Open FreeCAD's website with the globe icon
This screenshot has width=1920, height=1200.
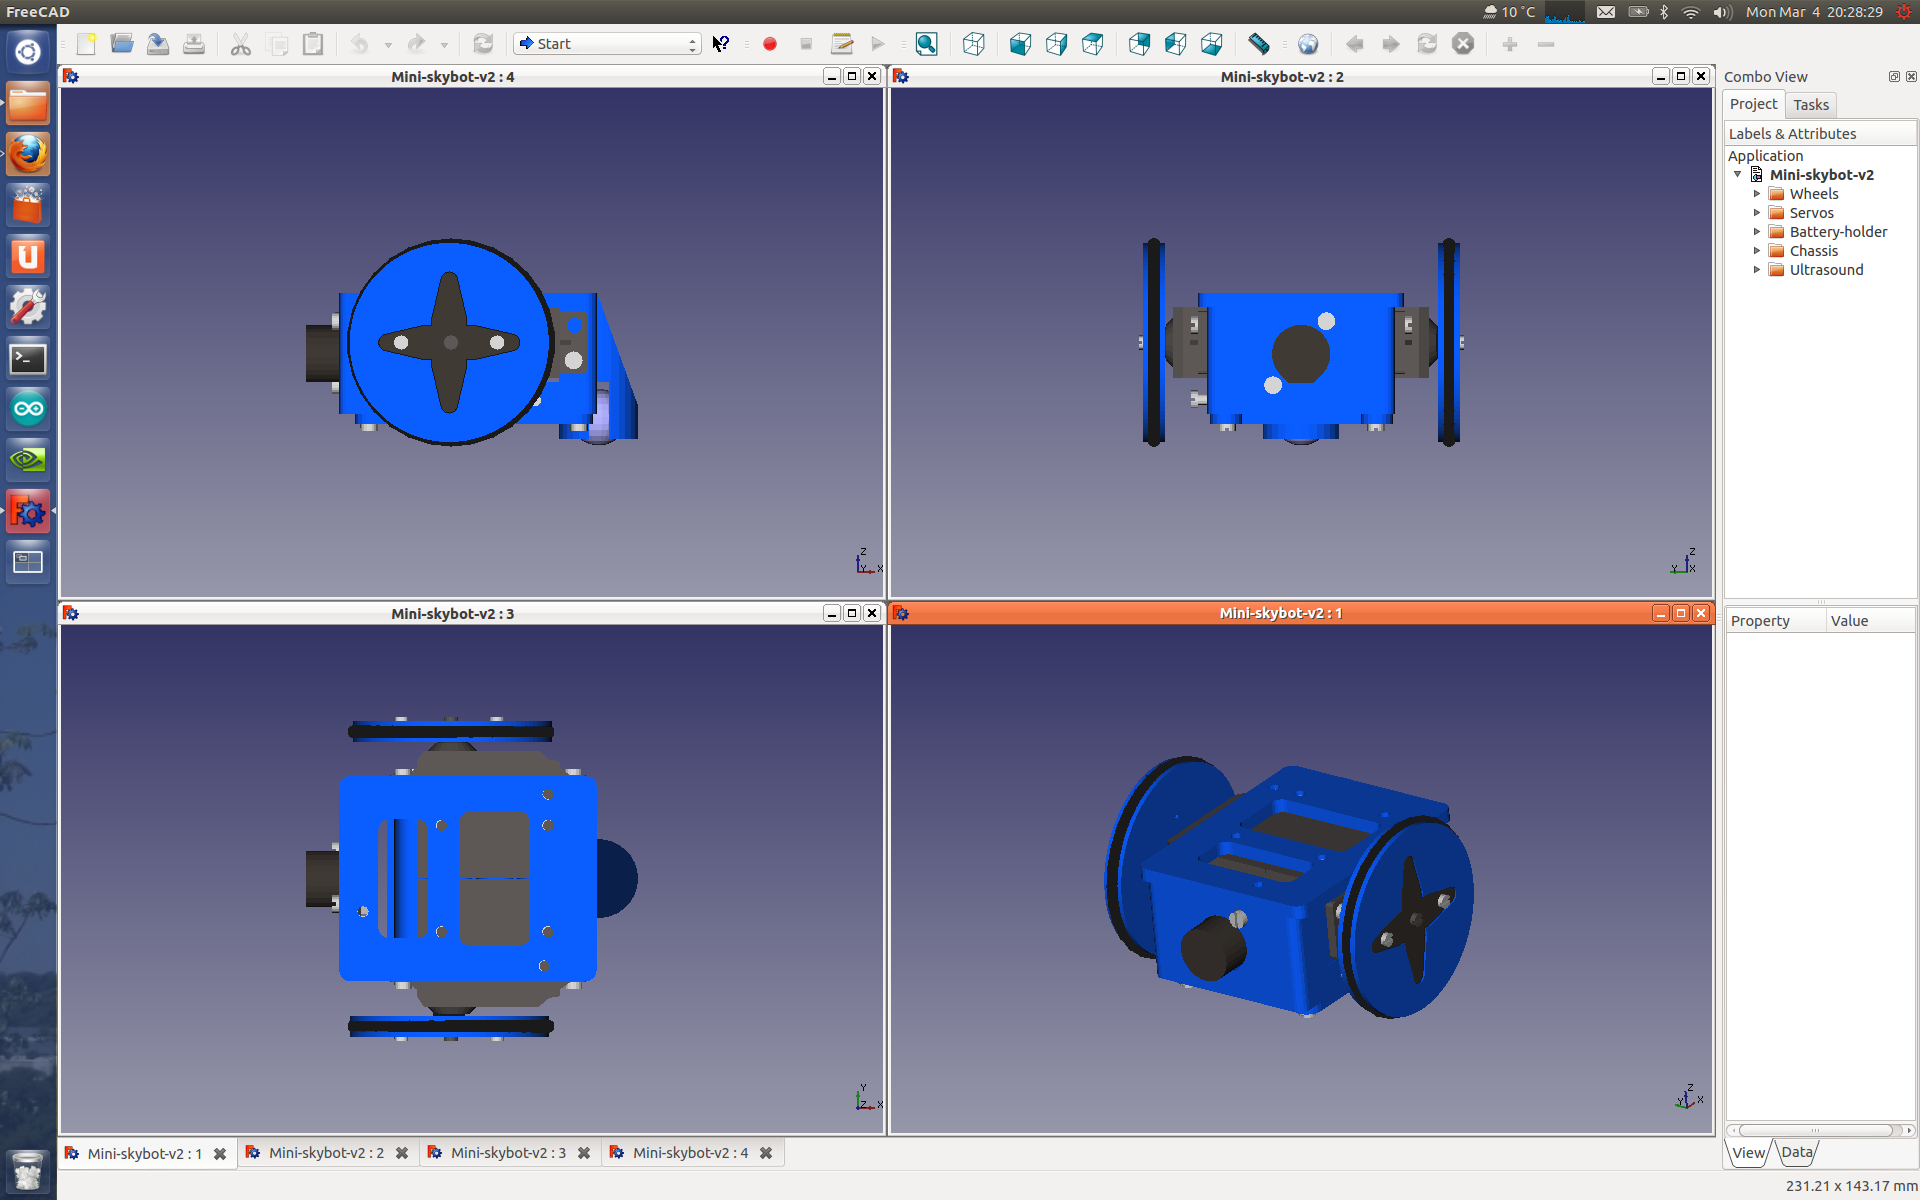tap(1308, 44)
